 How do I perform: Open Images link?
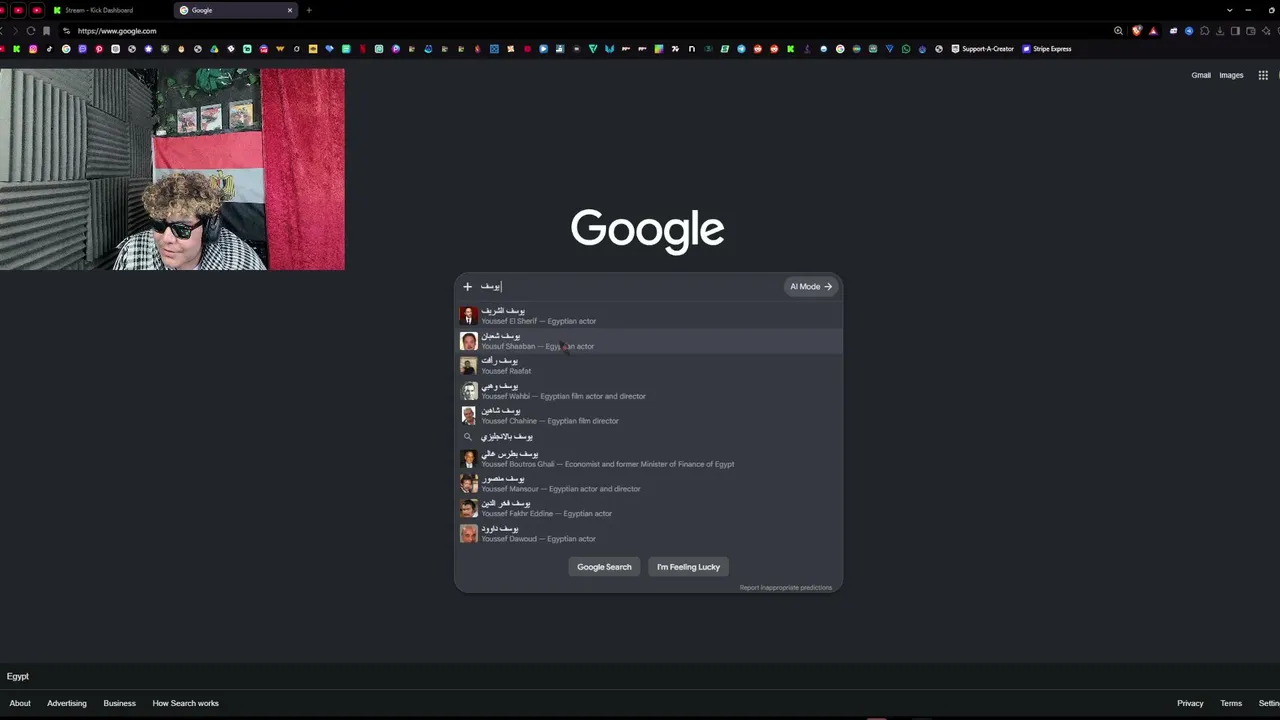click(1231, 75)
